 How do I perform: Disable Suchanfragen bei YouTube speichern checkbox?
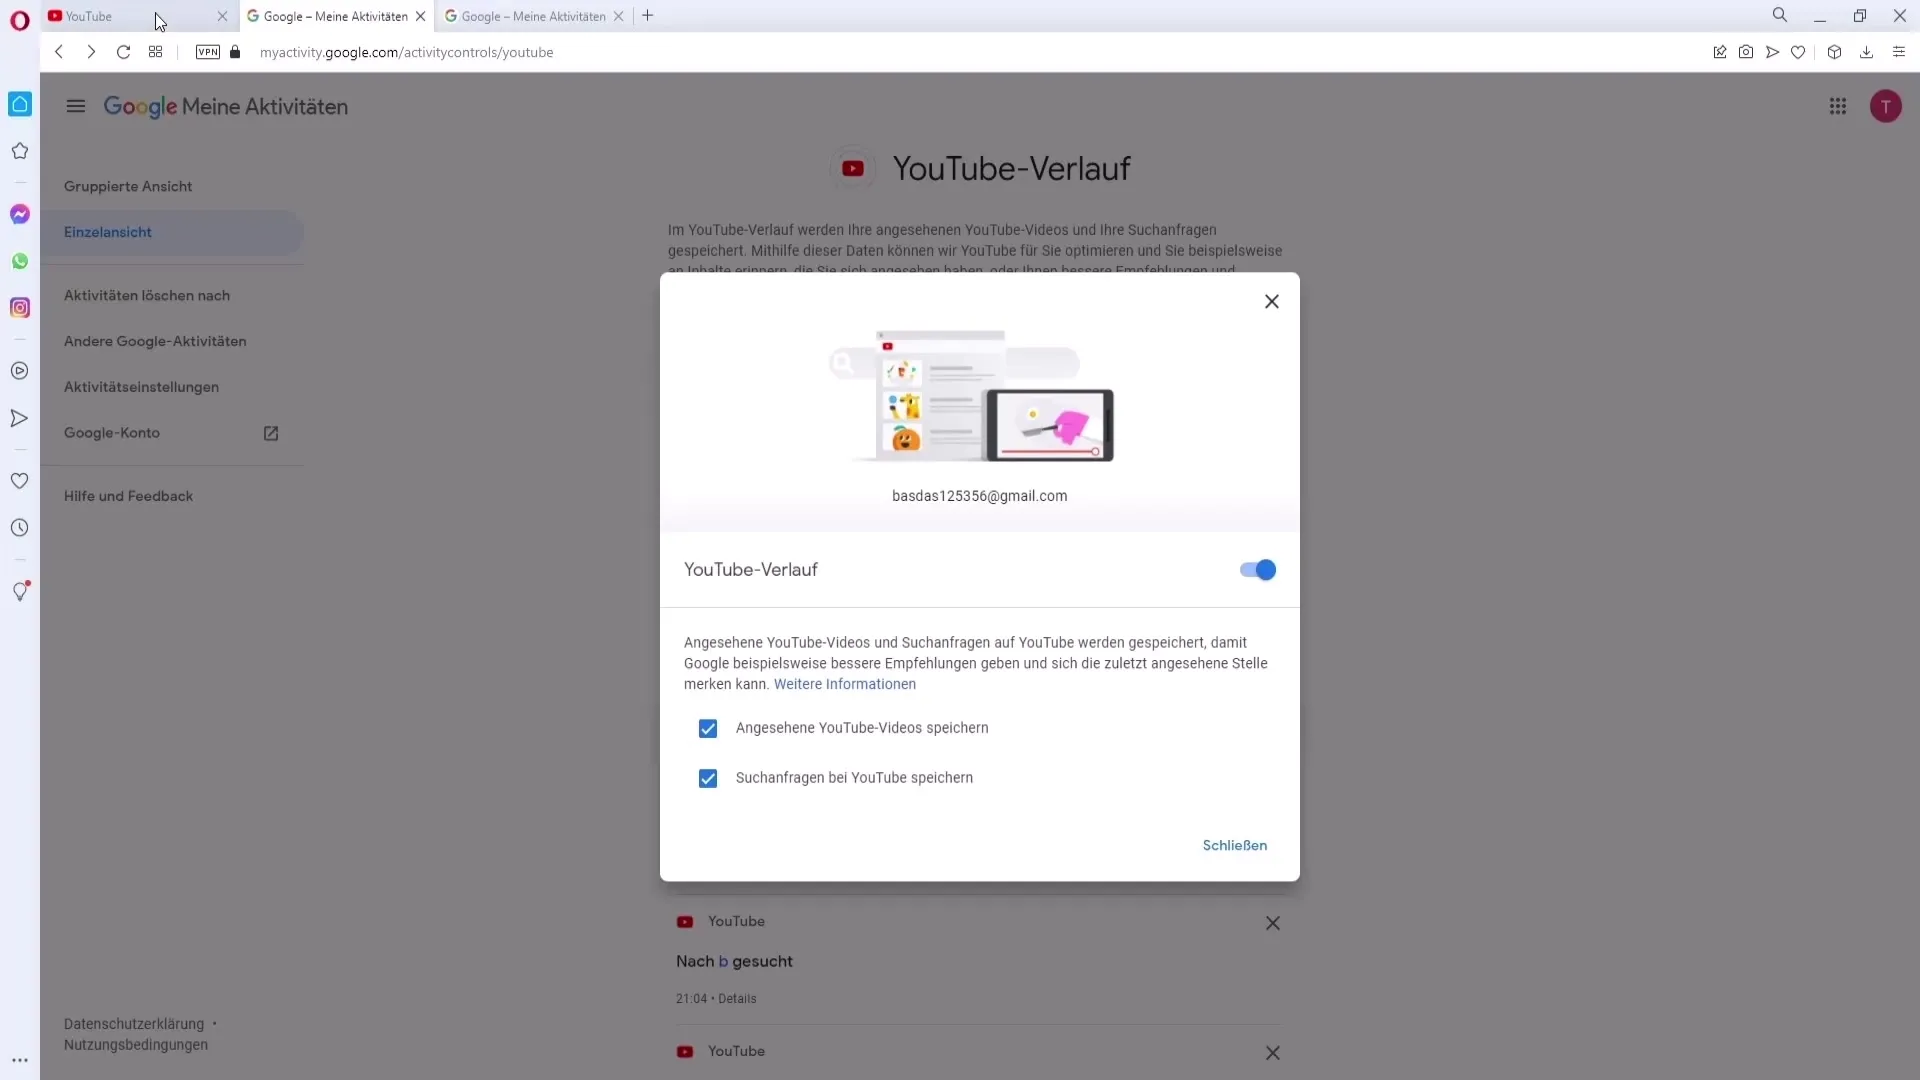pos(707,777)
